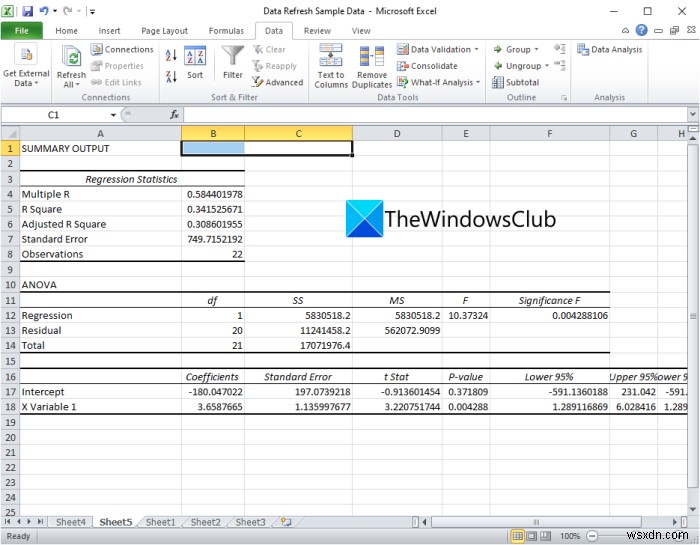Click the Save icon in Quick Access Toolbar

27,11
